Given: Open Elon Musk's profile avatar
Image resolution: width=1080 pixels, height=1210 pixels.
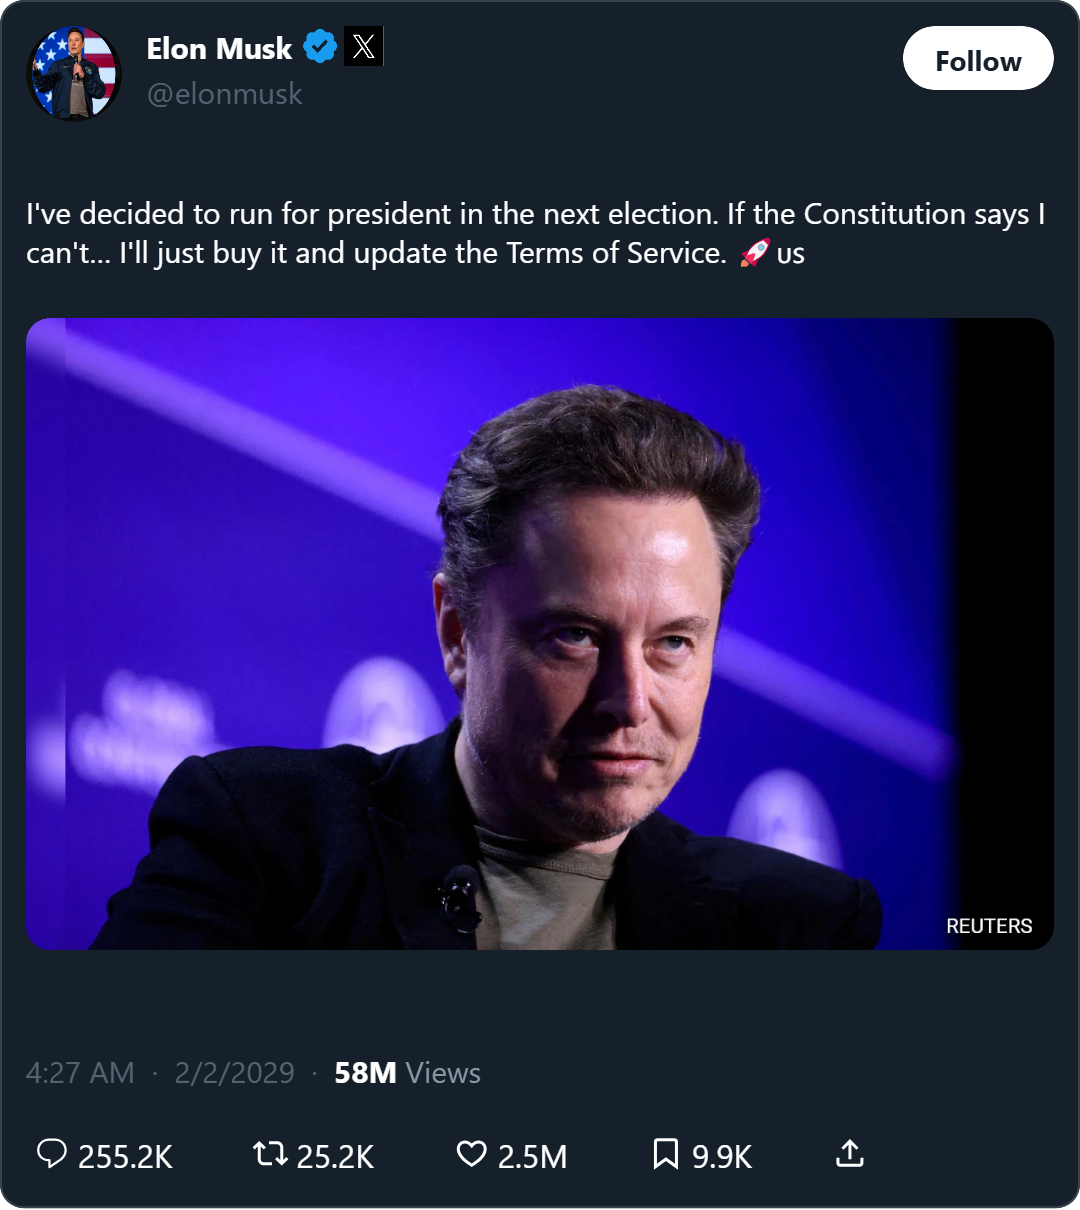Looking at the screenshot, I should click(75, 72).
